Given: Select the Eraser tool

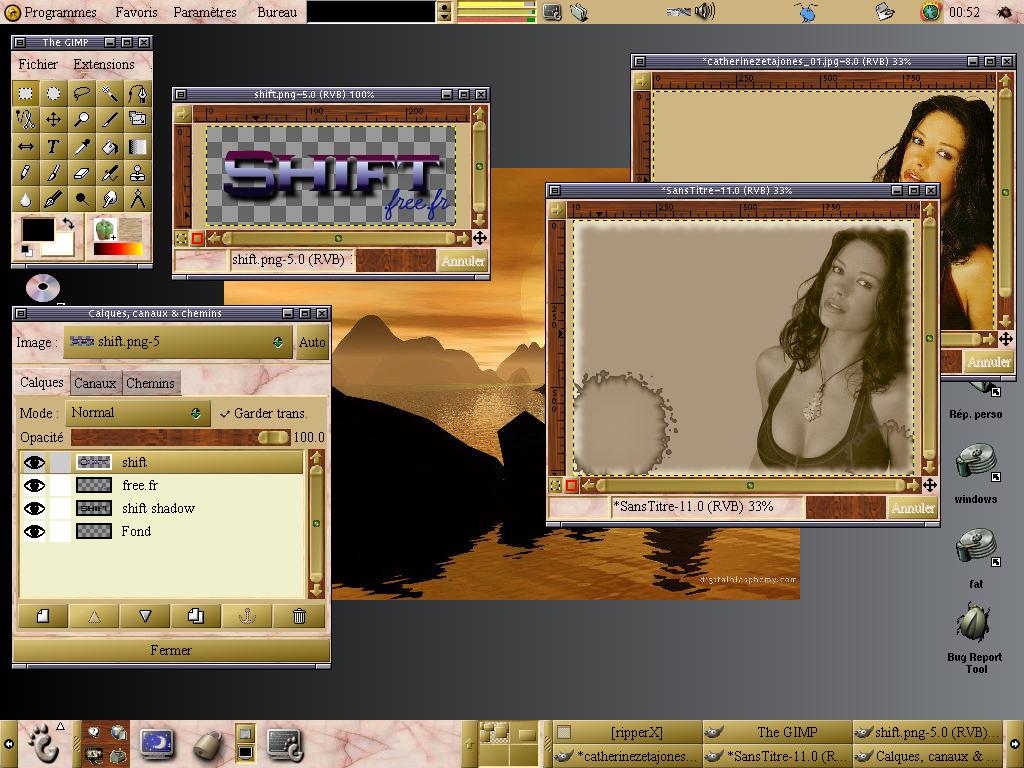Looking at the screenshot, I should (x=82, y=174).
